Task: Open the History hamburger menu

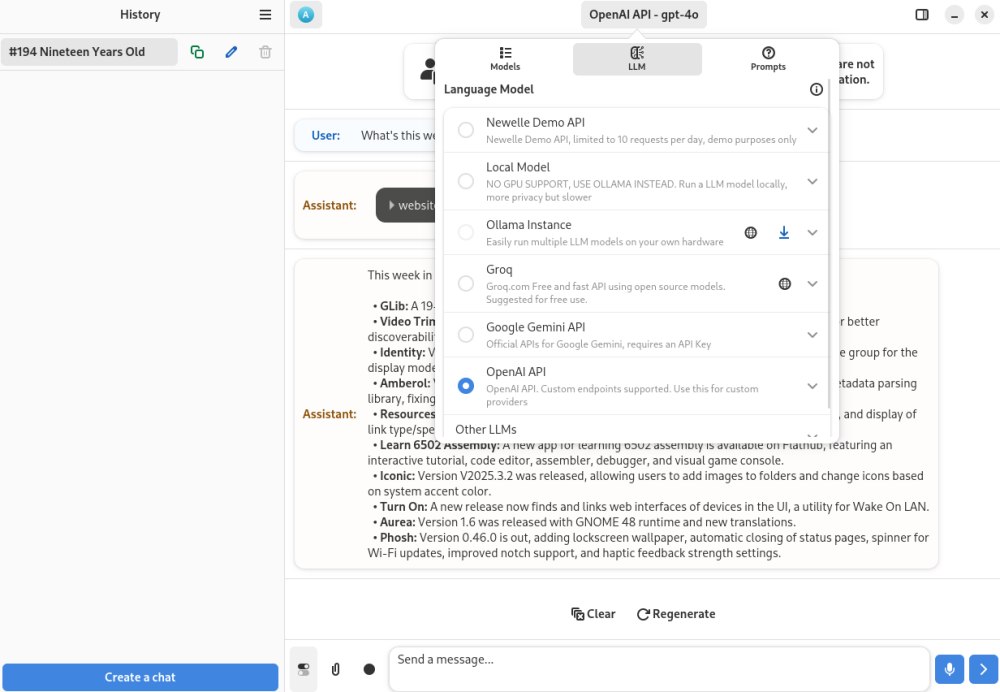Action: (x=265, y=15)
